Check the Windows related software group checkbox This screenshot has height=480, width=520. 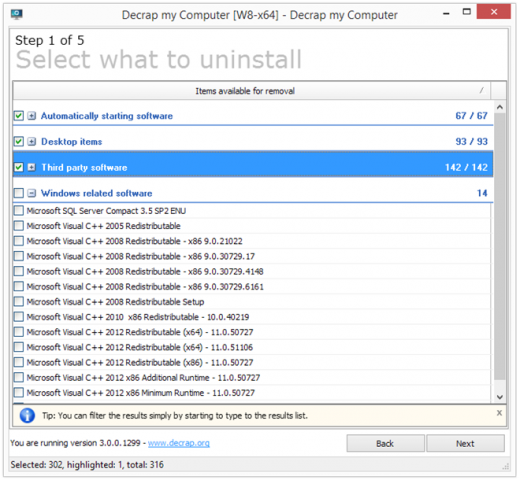(x=19, y=193)
